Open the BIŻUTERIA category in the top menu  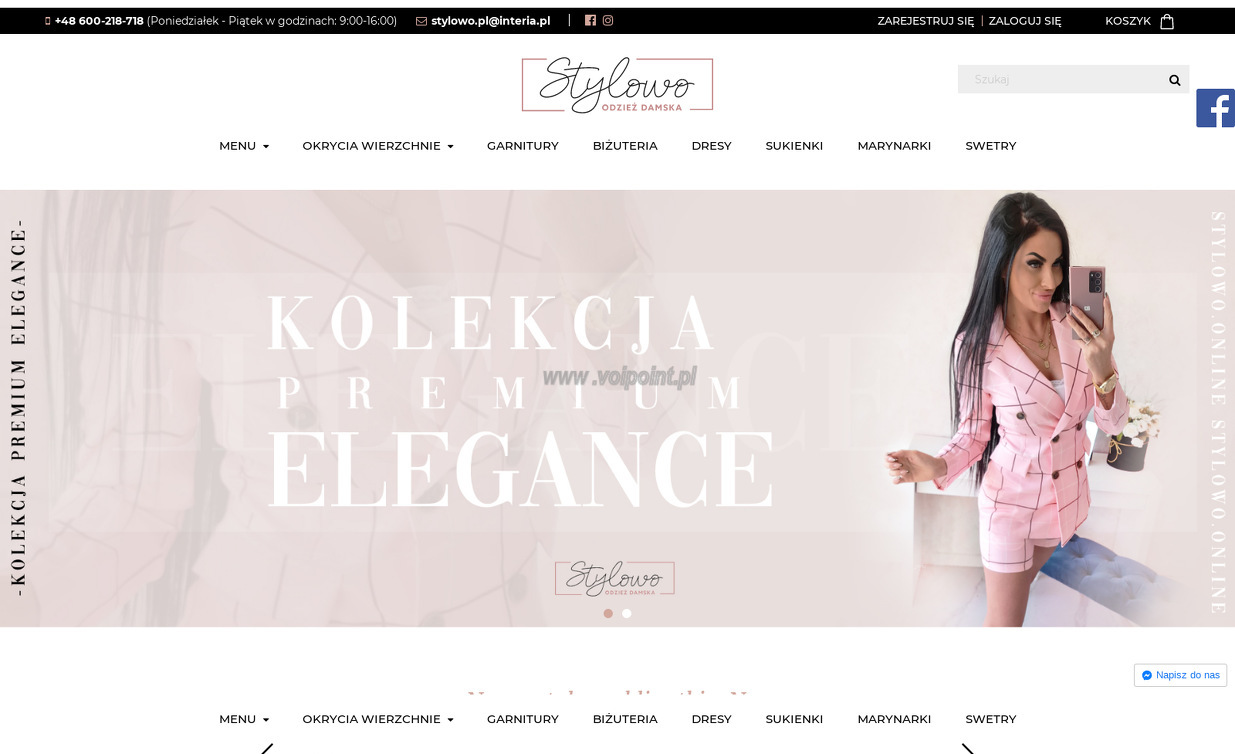tap(625, 146)
